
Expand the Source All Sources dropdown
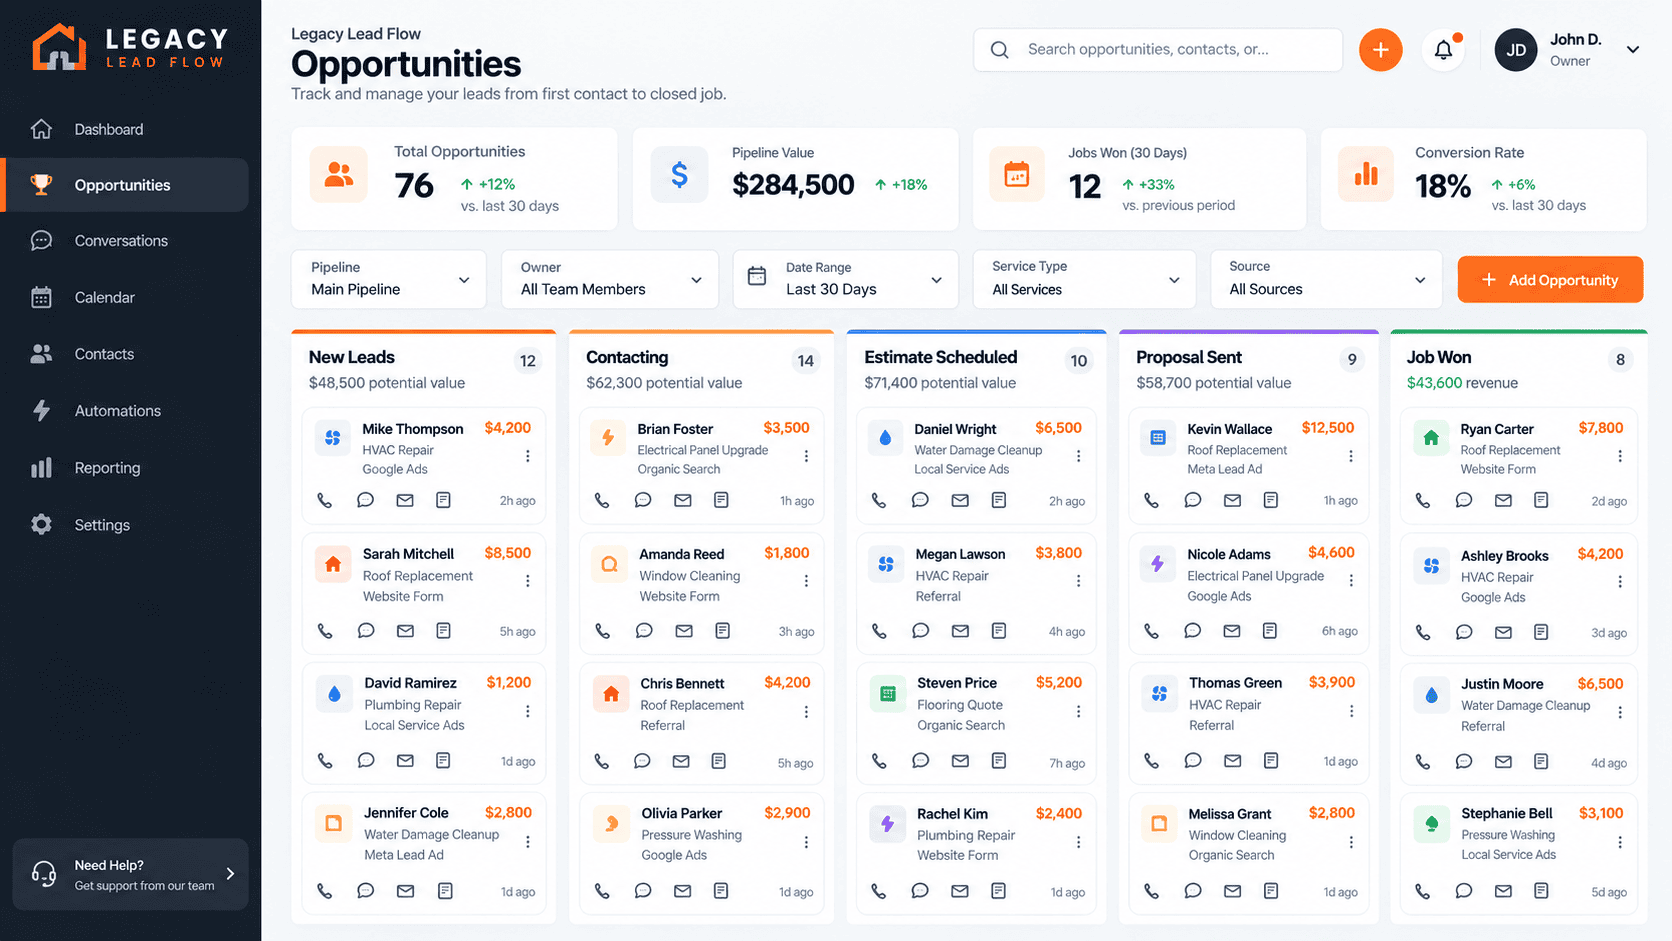[1327, 279]
